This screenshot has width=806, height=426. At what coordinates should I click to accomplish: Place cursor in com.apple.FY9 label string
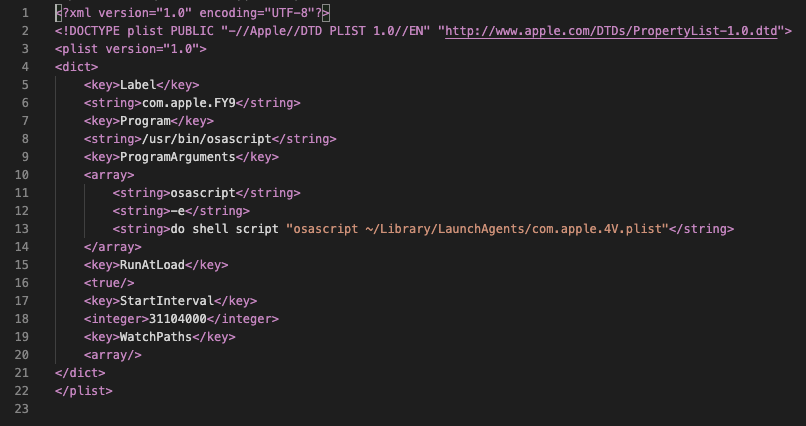click(189, 103)
